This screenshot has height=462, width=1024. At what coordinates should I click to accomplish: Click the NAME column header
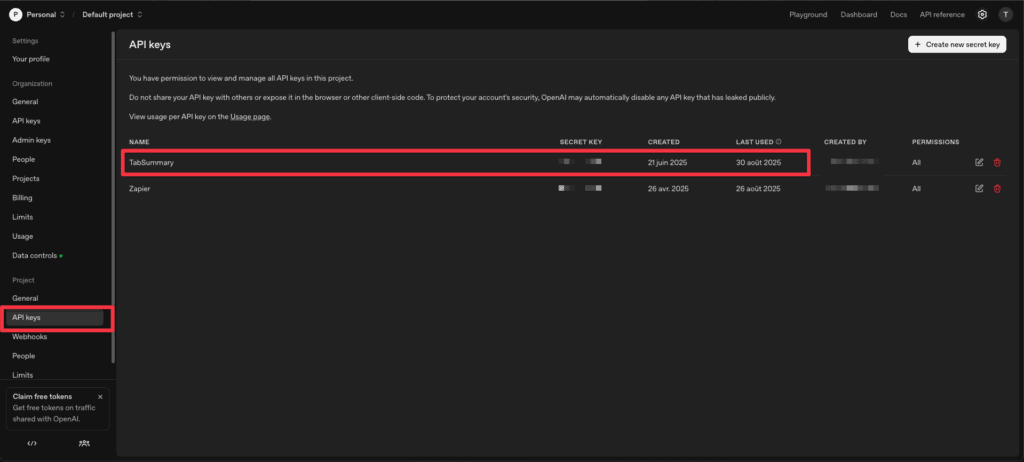click(138, 141)
